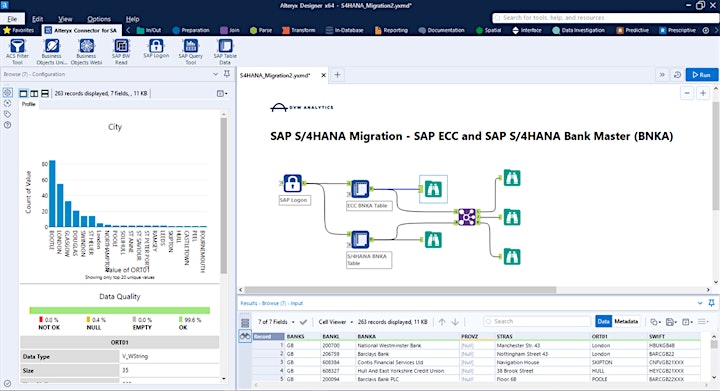Click the middle Browse node after join
Viewport: 720px width, 391px height.
512,217
